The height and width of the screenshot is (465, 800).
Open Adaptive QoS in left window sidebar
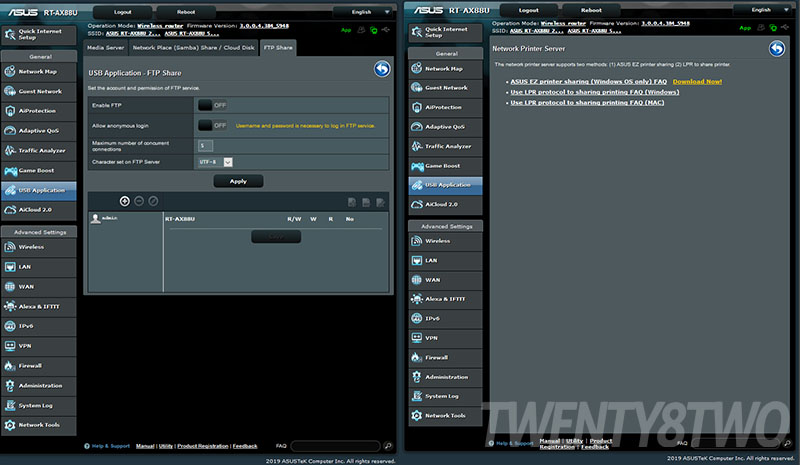tap(39, 131)
